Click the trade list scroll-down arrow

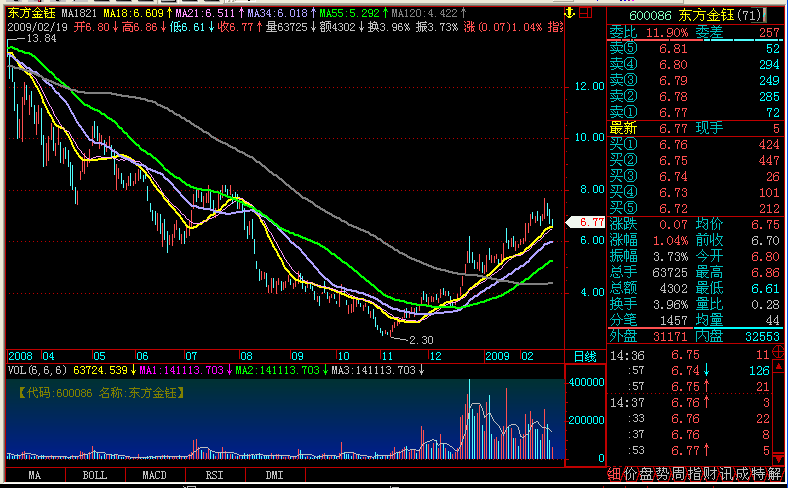[x=778, y=458]
